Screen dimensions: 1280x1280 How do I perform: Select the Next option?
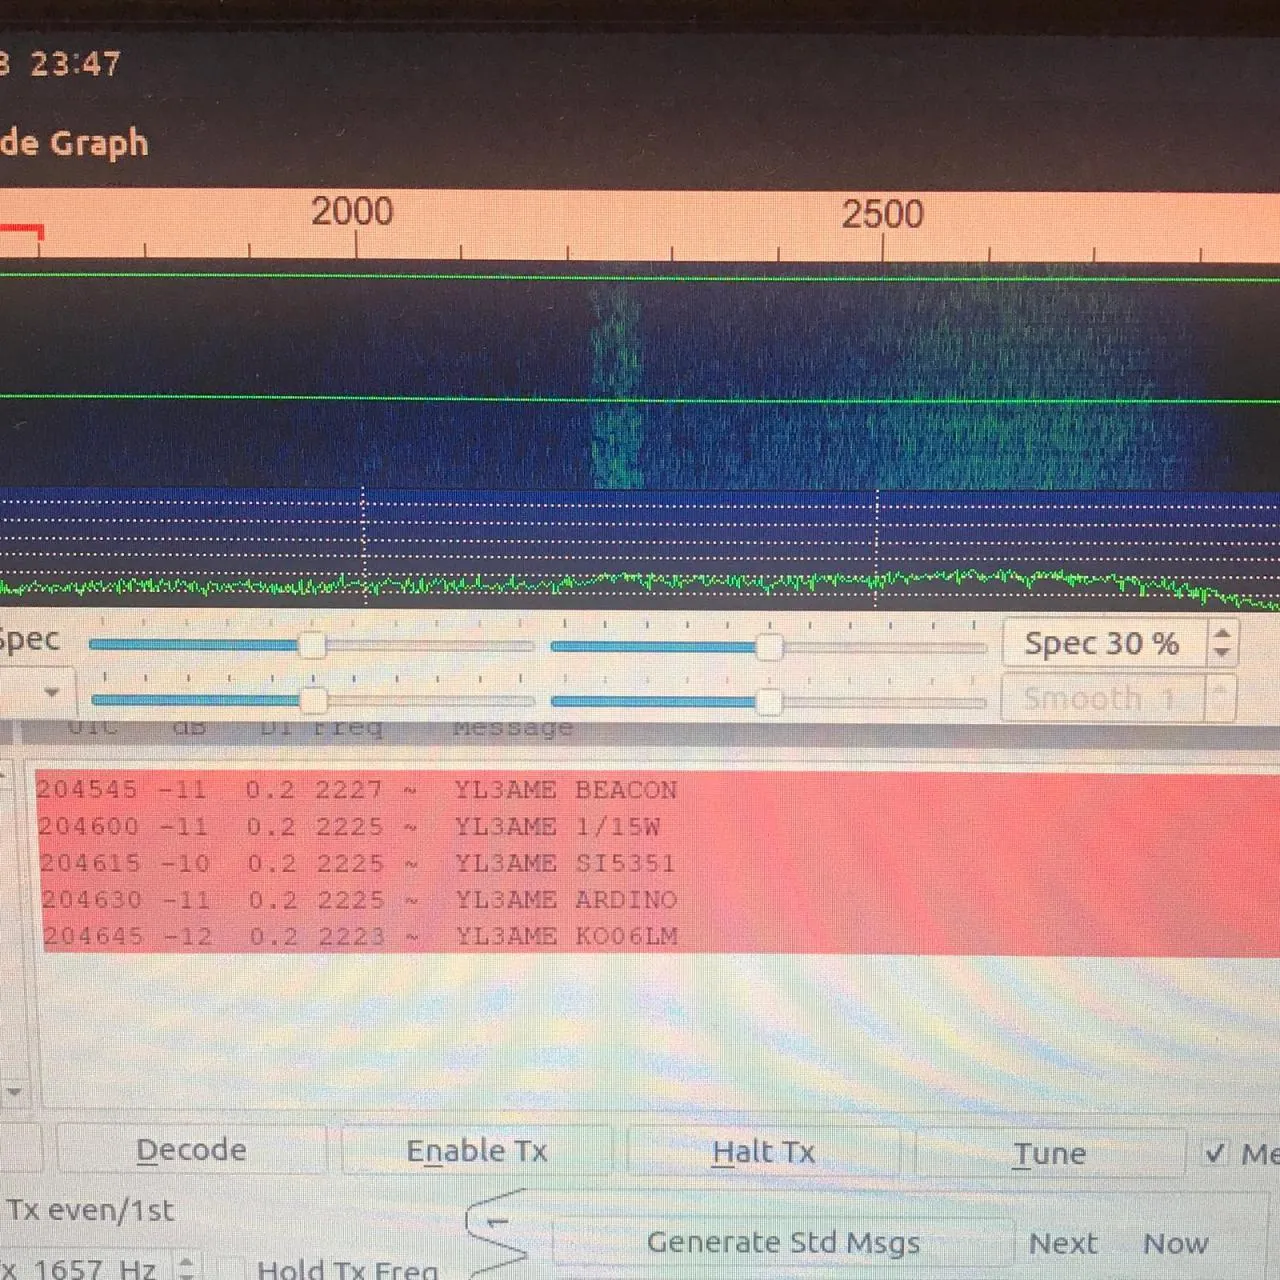coord(1063,1243)
